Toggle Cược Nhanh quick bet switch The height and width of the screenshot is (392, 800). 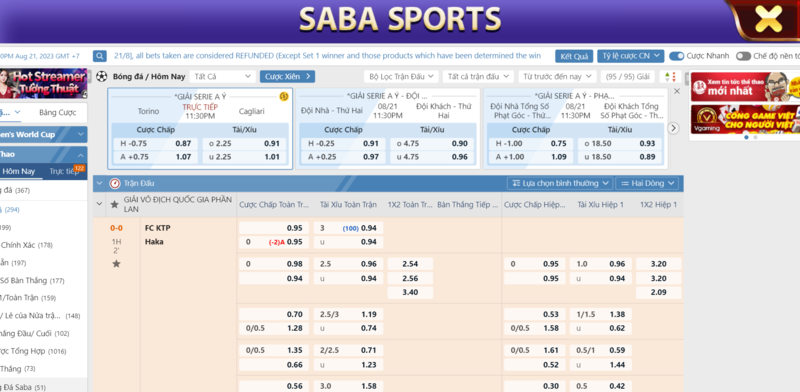coord(677,56)
